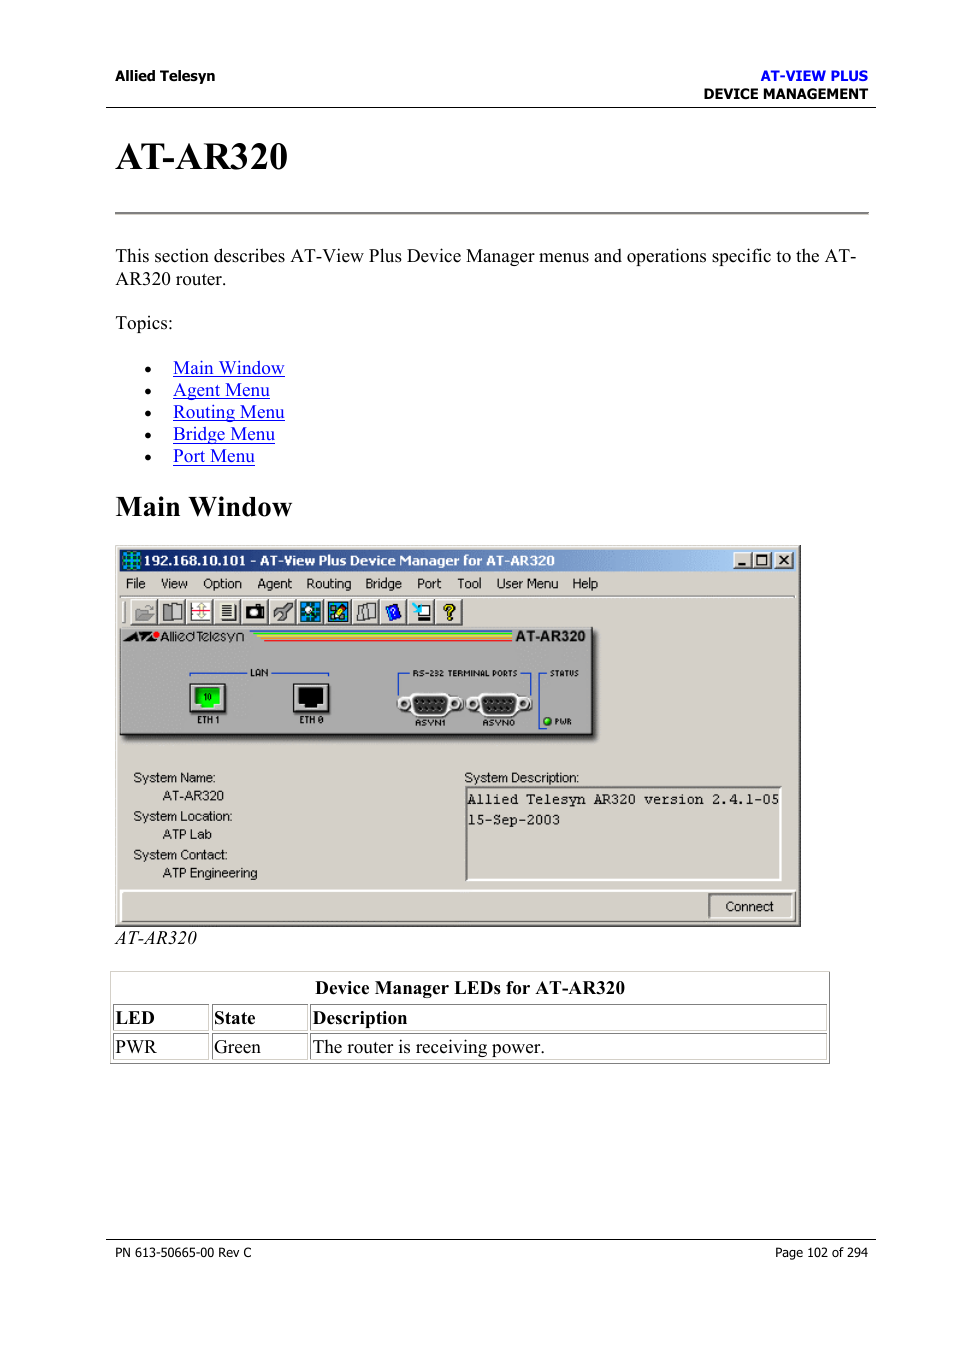Follow the Routing Menu topic link

(228, 412)
